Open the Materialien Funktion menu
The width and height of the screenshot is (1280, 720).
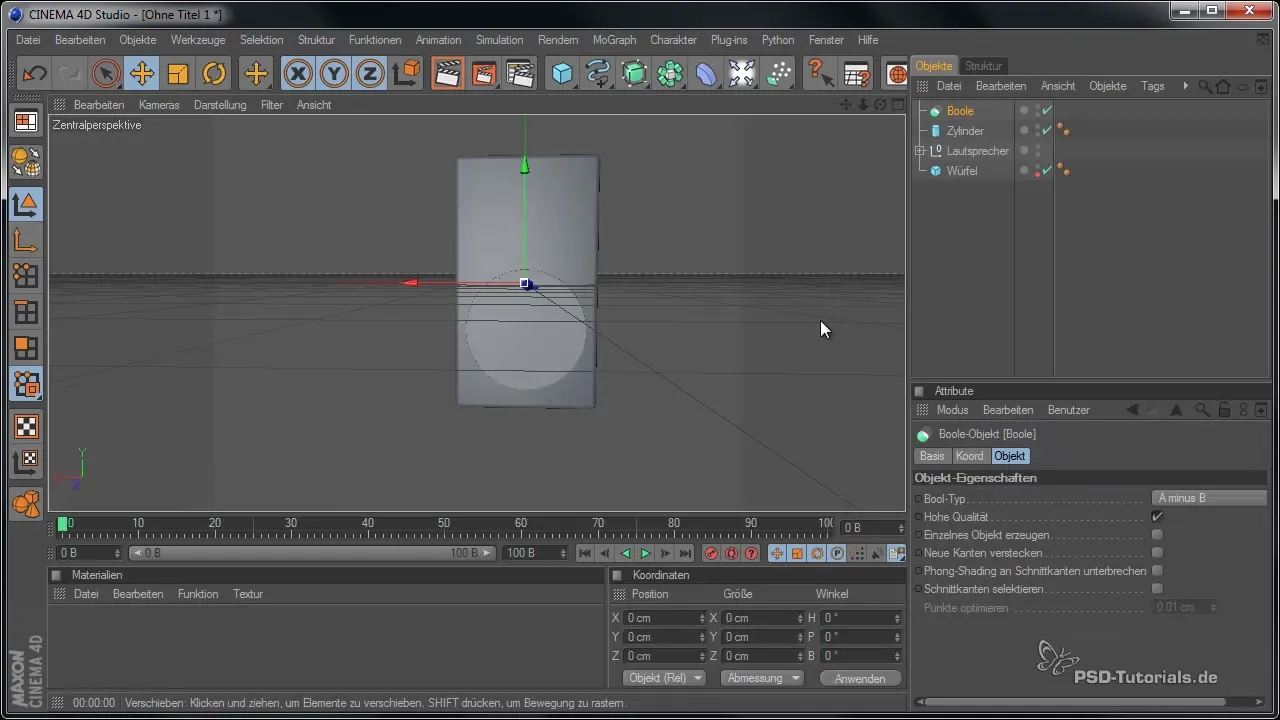198,594
